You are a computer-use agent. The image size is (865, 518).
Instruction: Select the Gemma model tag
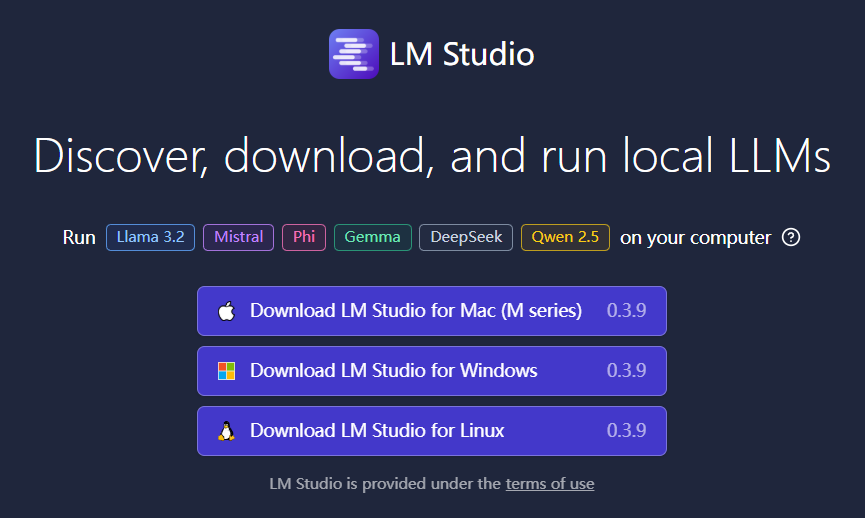click(372, 237)
